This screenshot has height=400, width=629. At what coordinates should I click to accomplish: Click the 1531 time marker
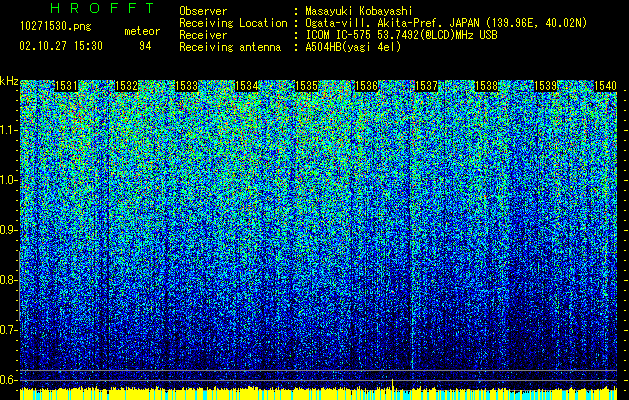[66, 86]
